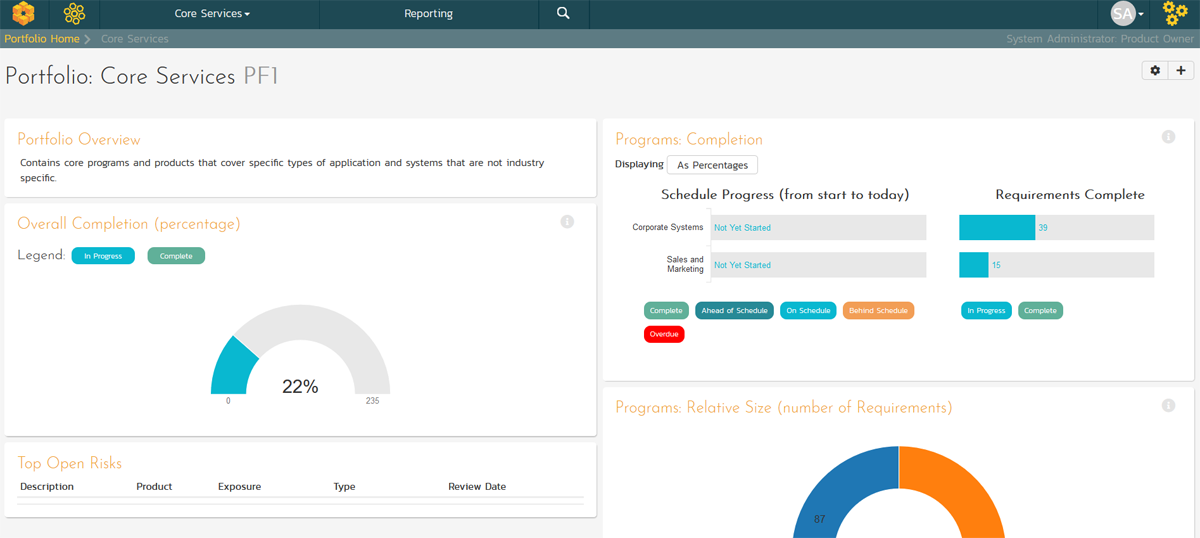Toggle the In Progress legend in Overall Completion
Viewport: 1200px width, 538px height.
tap(103, 256)
